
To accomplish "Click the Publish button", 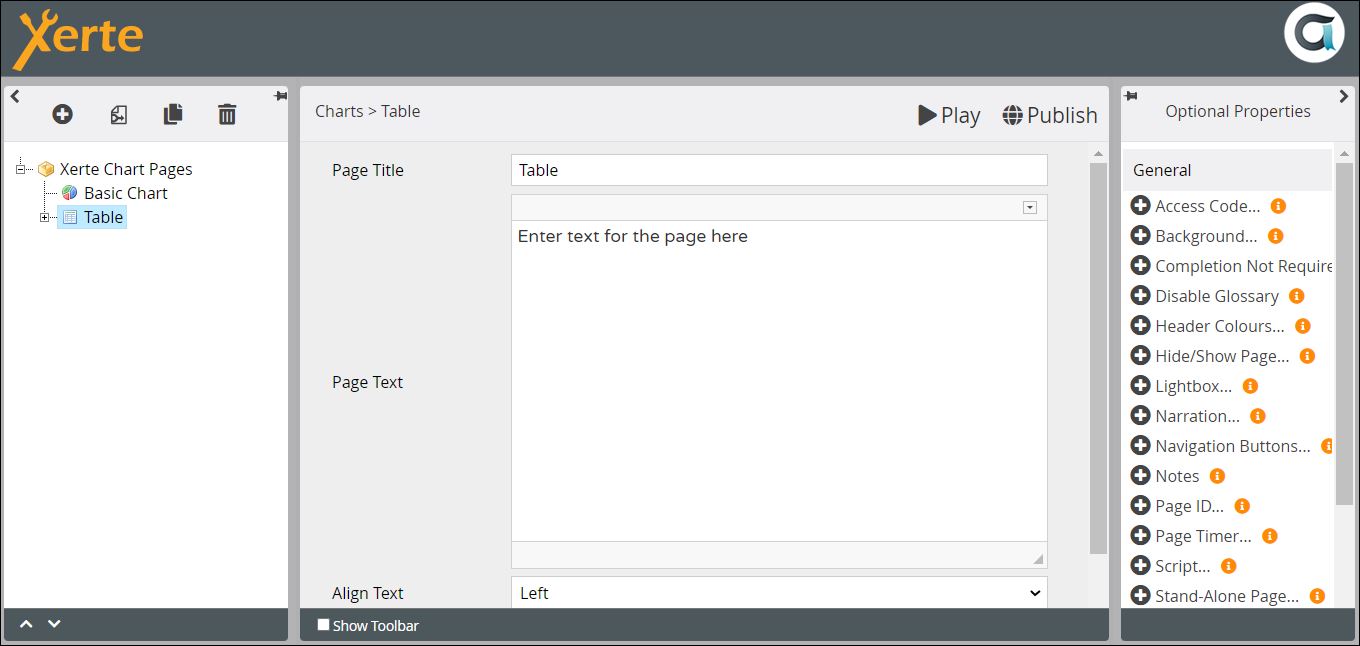I will [x=1050, y=115].
